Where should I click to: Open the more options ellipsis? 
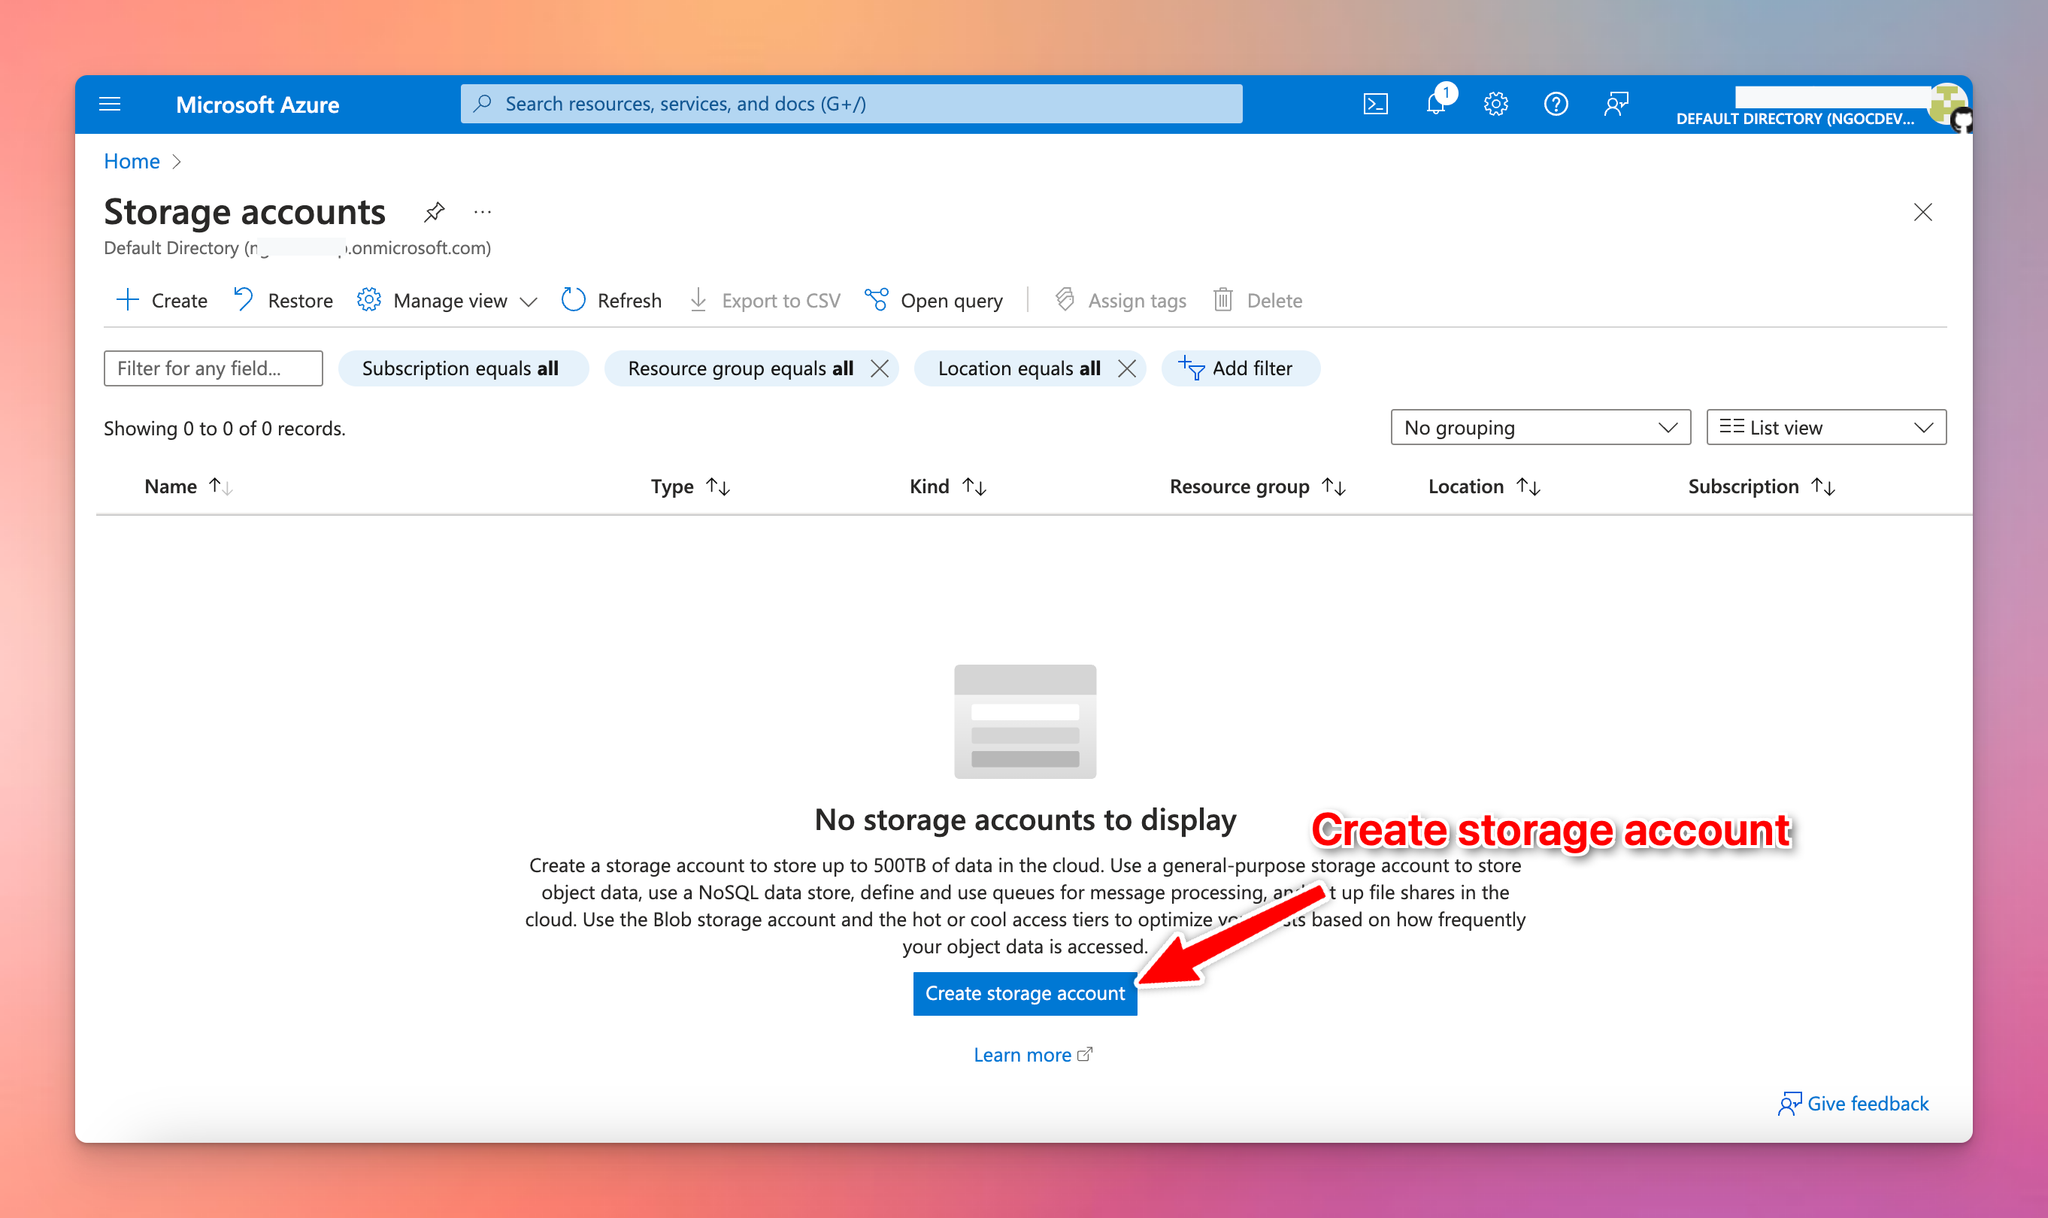click(483, 212)
